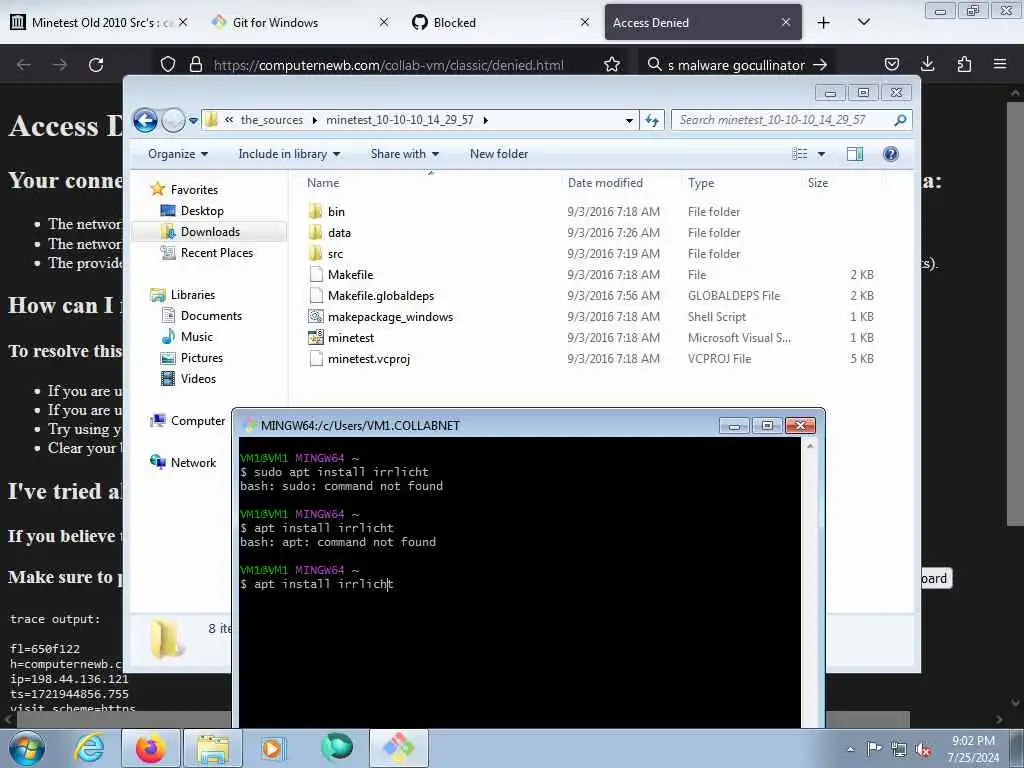This screenshot has width=1024, height=768.
Task: Open Network in the navigation pane
Action: [193, 462]
